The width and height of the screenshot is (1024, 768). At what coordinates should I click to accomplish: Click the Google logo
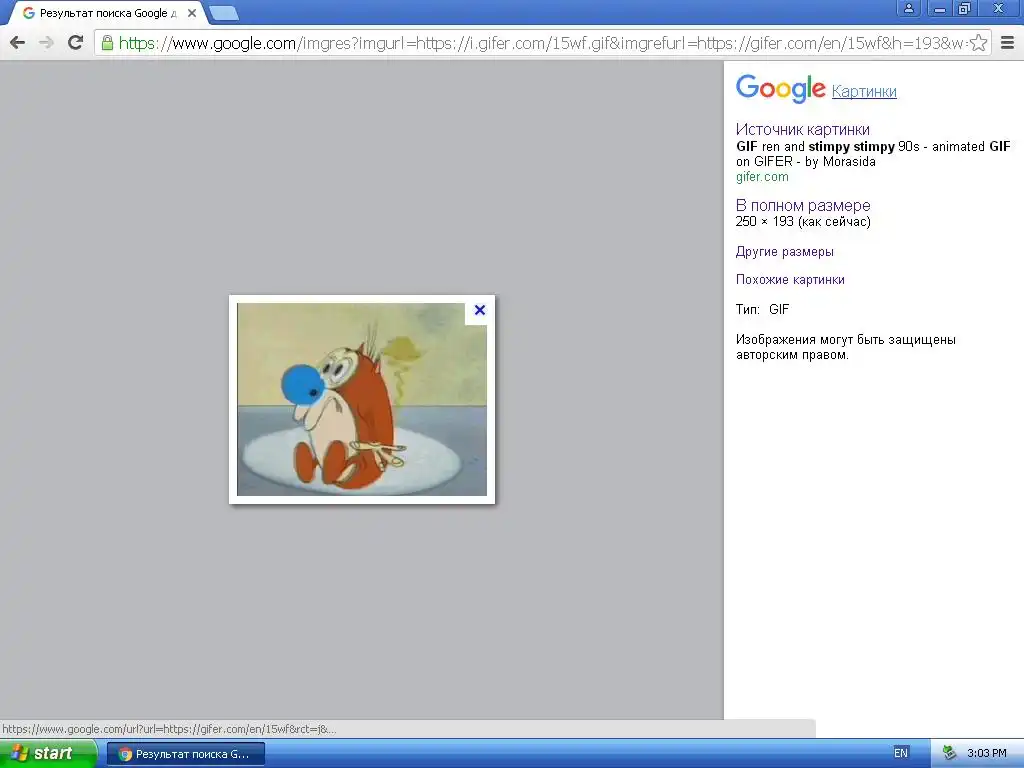(780, 89)
